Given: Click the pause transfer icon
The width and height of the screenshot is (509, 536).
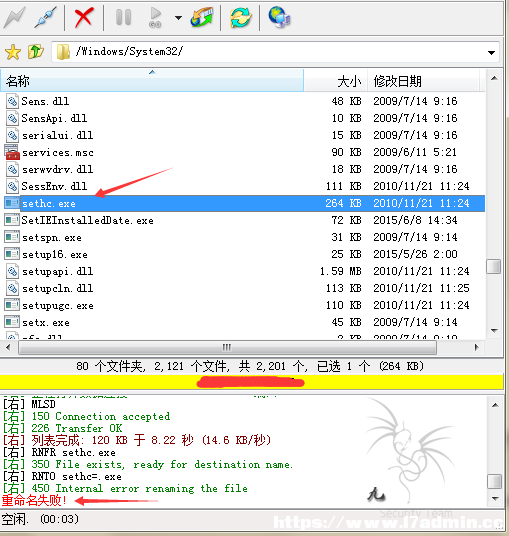Looking at the screenshot, I should [123, 17].
